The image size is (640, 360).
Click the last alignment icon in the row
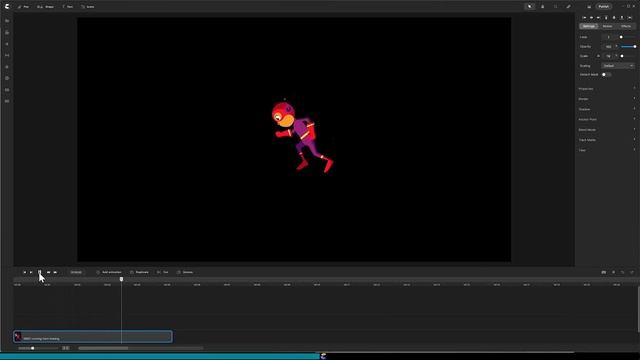(x=630, y=18)
